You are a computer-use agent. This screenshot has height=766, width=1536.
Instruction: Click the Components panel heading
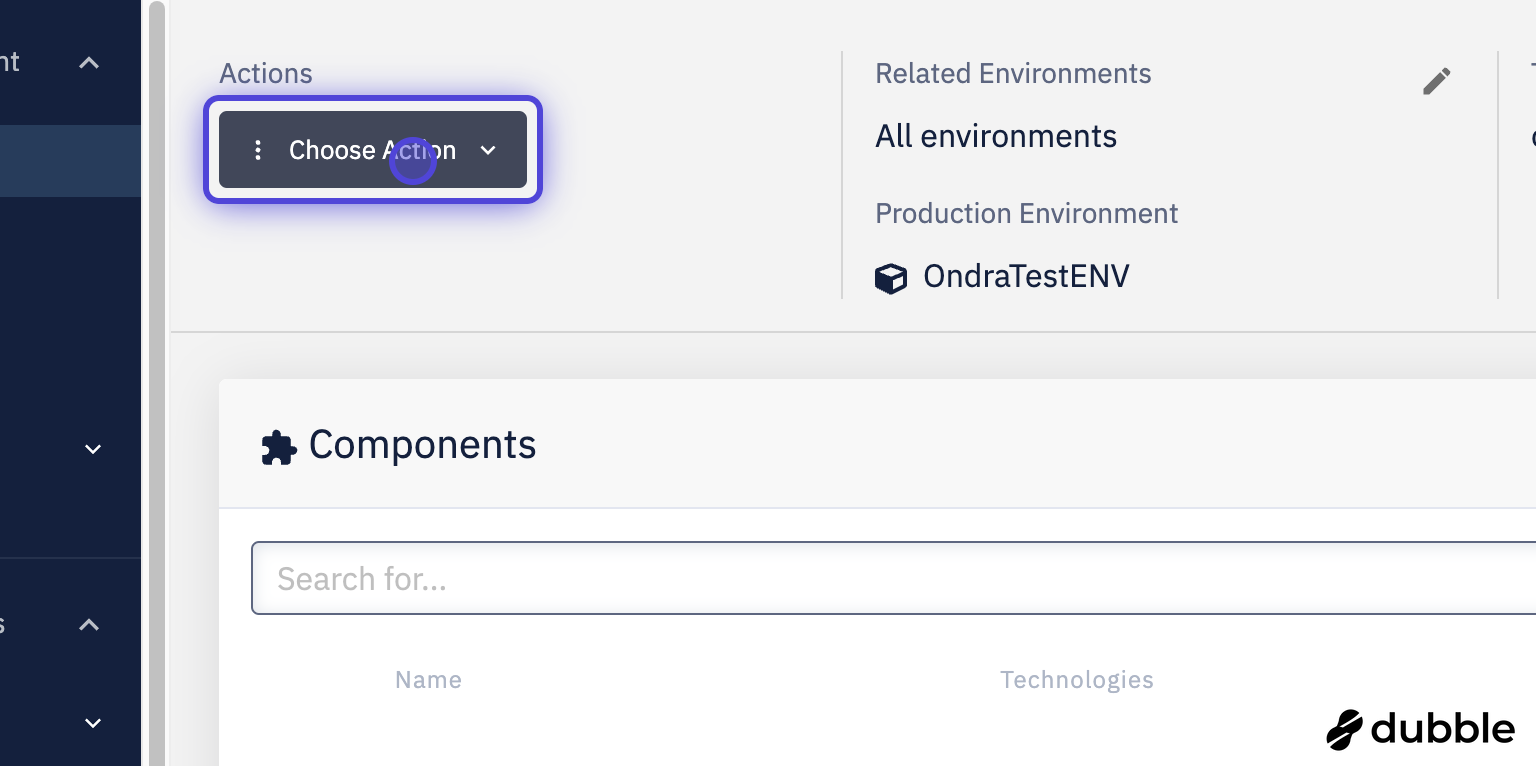(x=422, y=445)
